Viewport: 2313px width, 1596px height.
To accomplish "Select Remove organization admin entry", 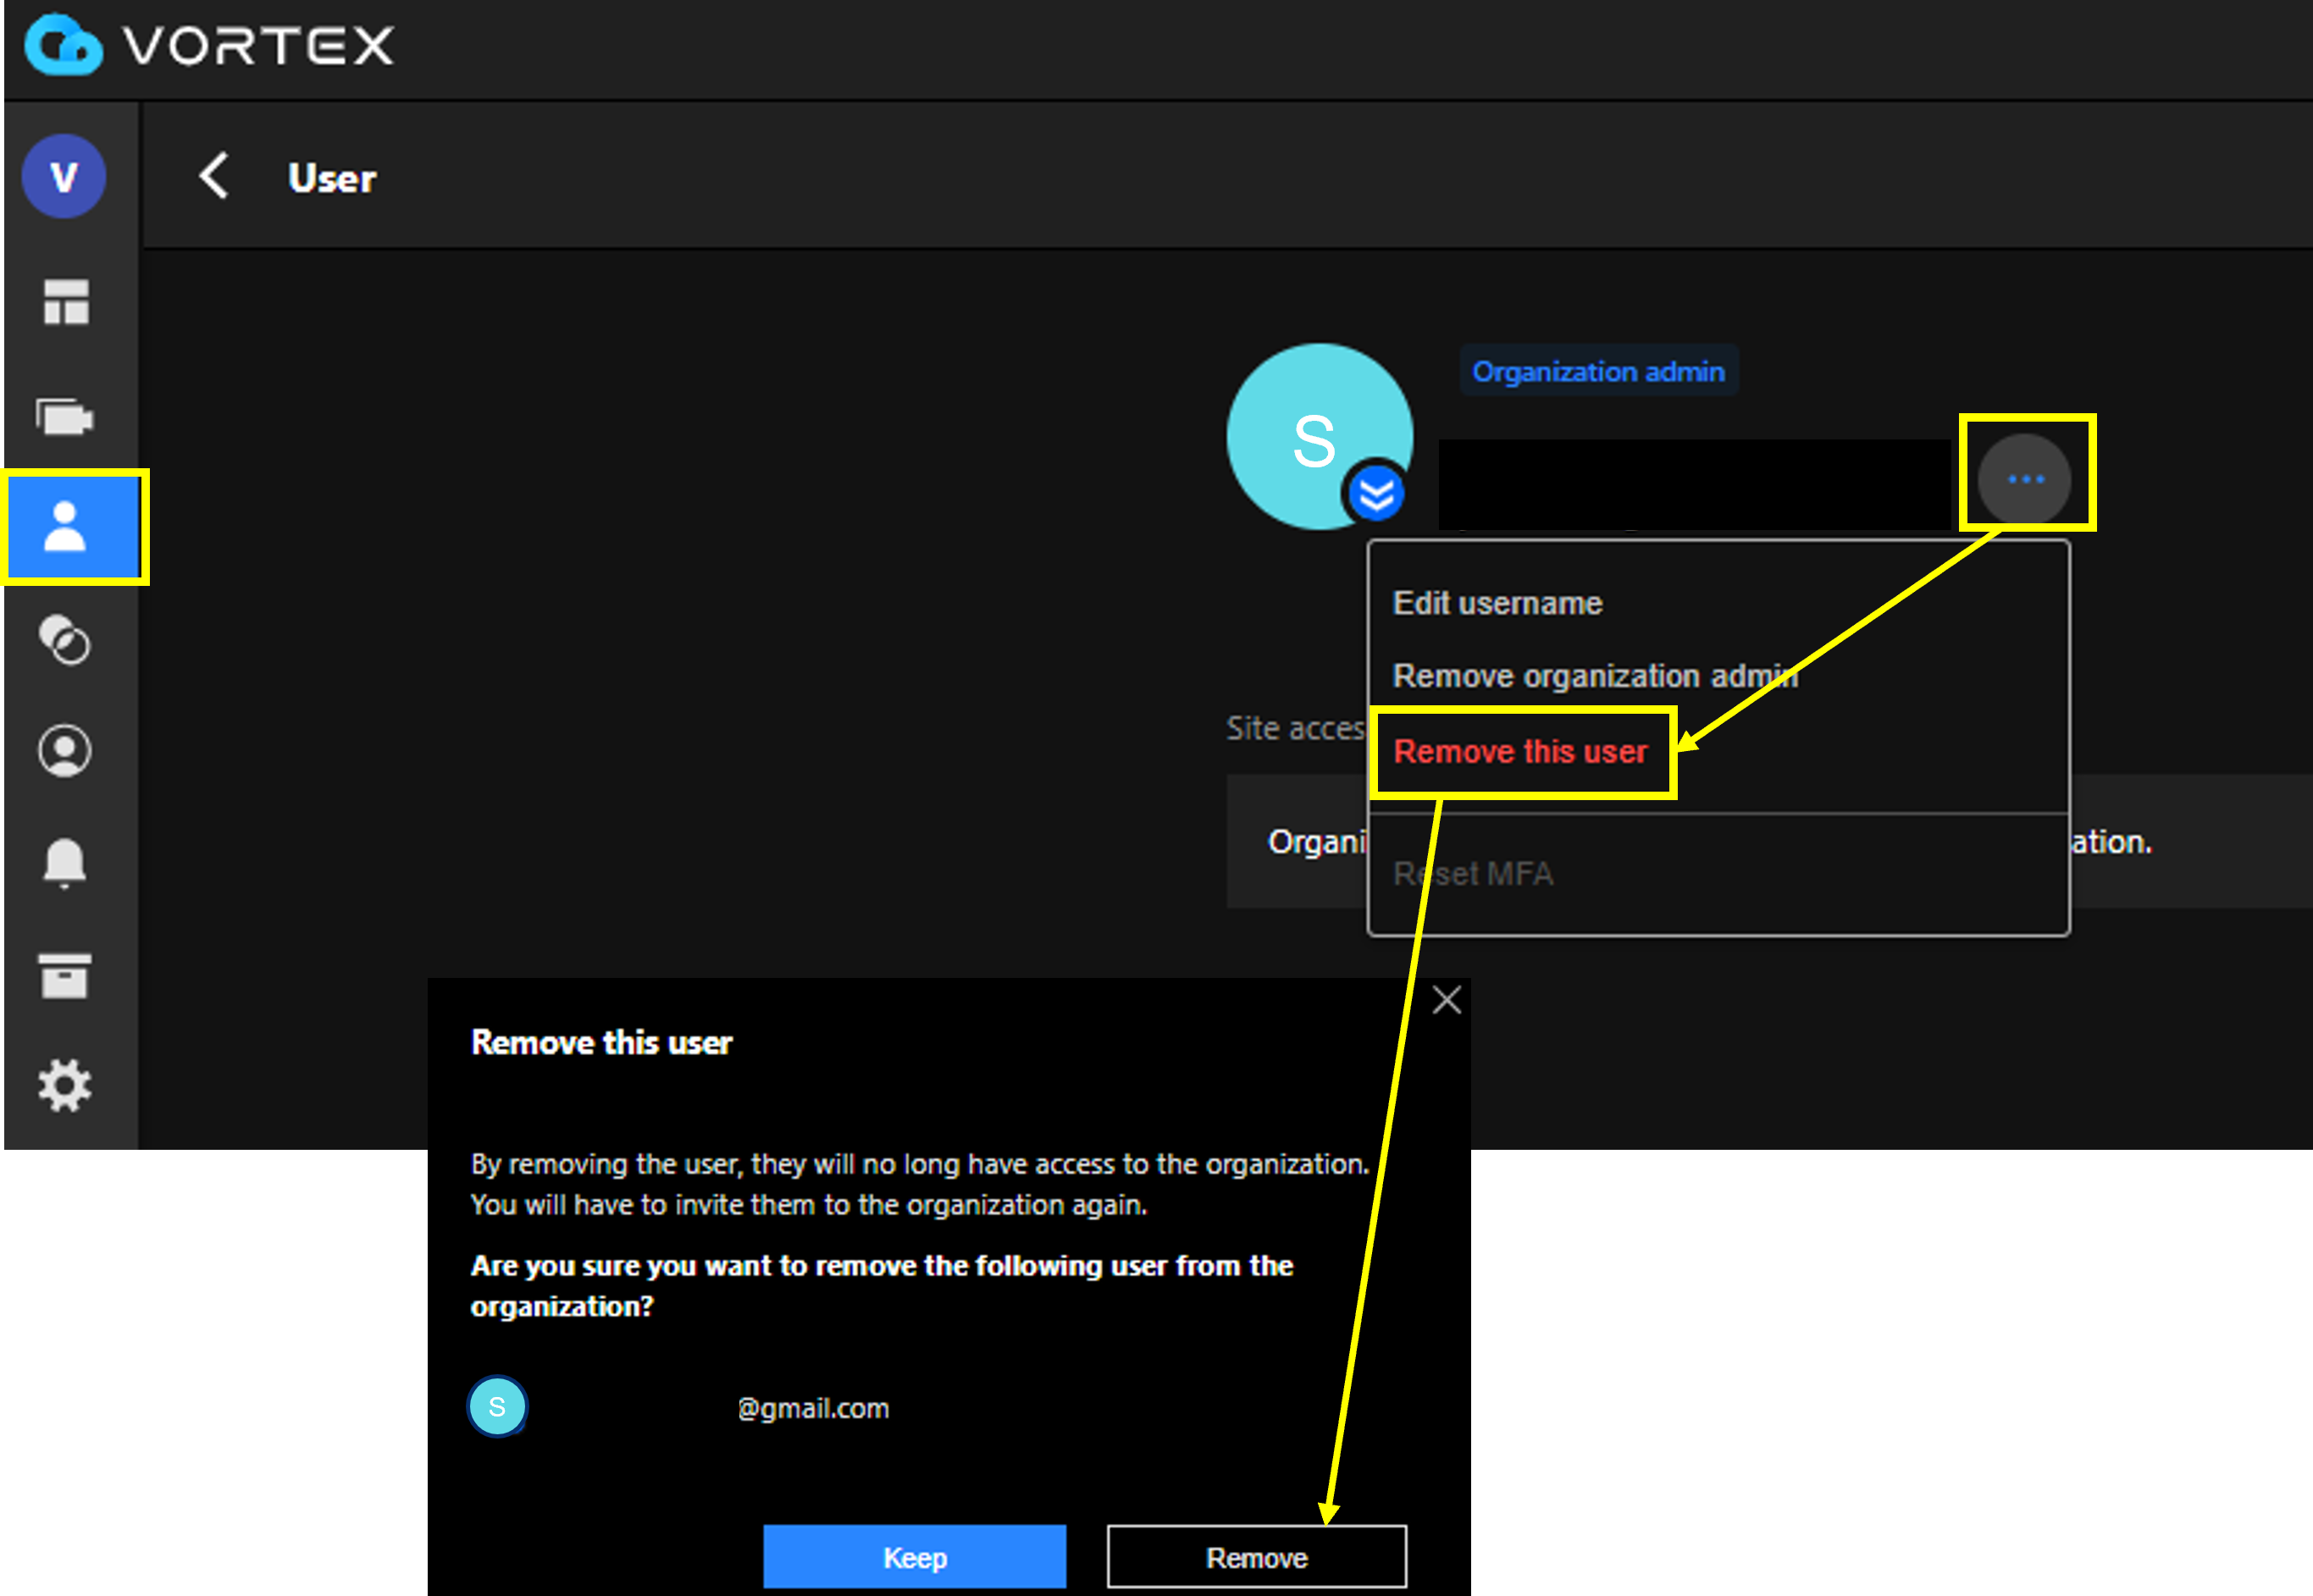I will (1594, 675).
